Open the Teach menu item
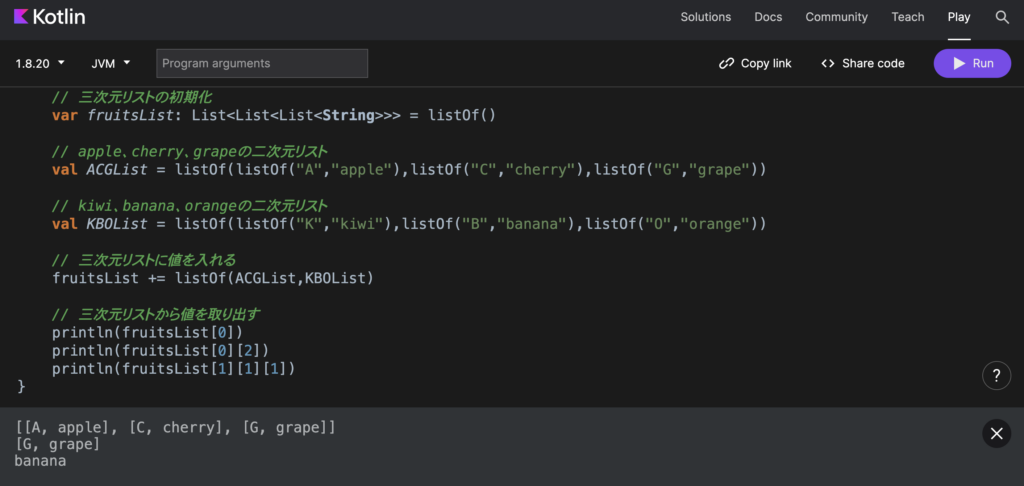 [x=908, y=17]
